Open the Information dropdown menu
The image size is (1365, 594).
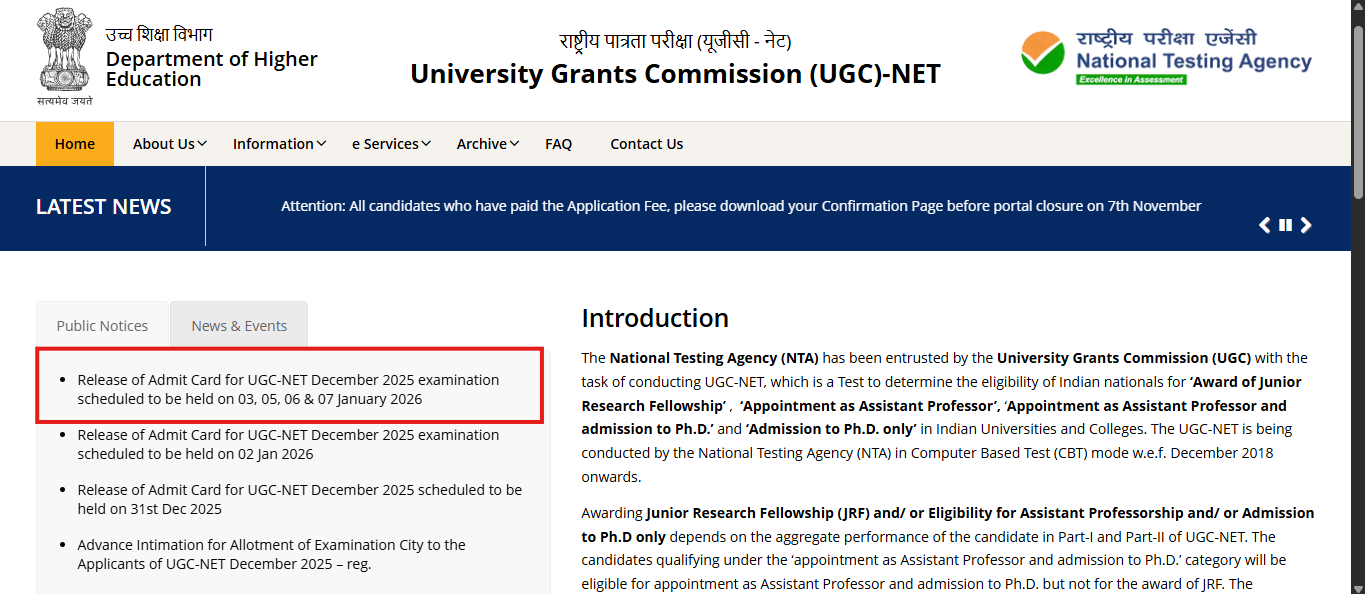(x=278, y=143)
